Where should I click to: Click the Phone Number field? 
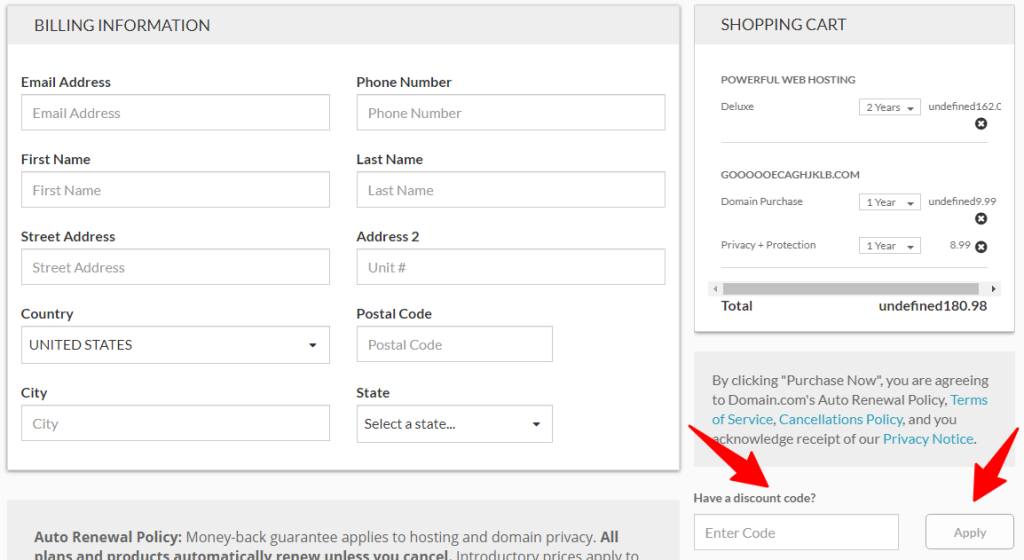(x=510, y=113)
